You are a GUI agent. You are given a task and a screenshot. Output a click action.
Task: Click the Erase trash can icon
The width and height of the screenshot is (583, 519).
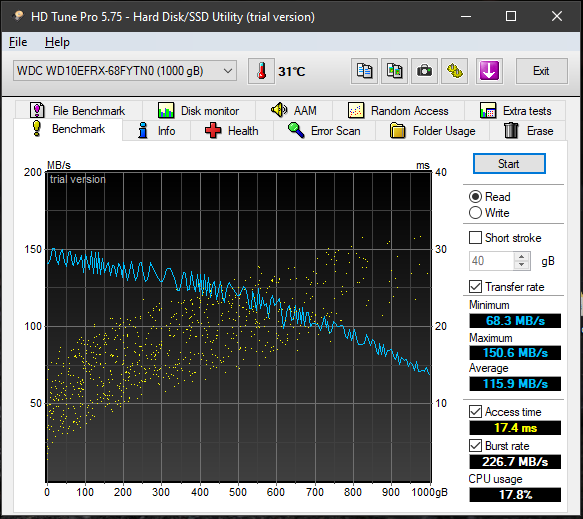[x=511, y=130]
